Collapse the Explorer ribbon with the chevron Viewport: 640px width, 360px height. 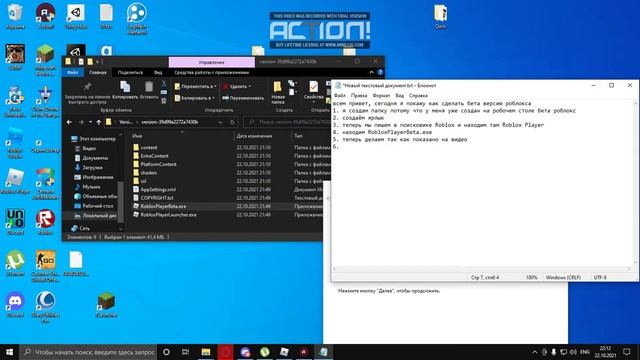point(371,72)
